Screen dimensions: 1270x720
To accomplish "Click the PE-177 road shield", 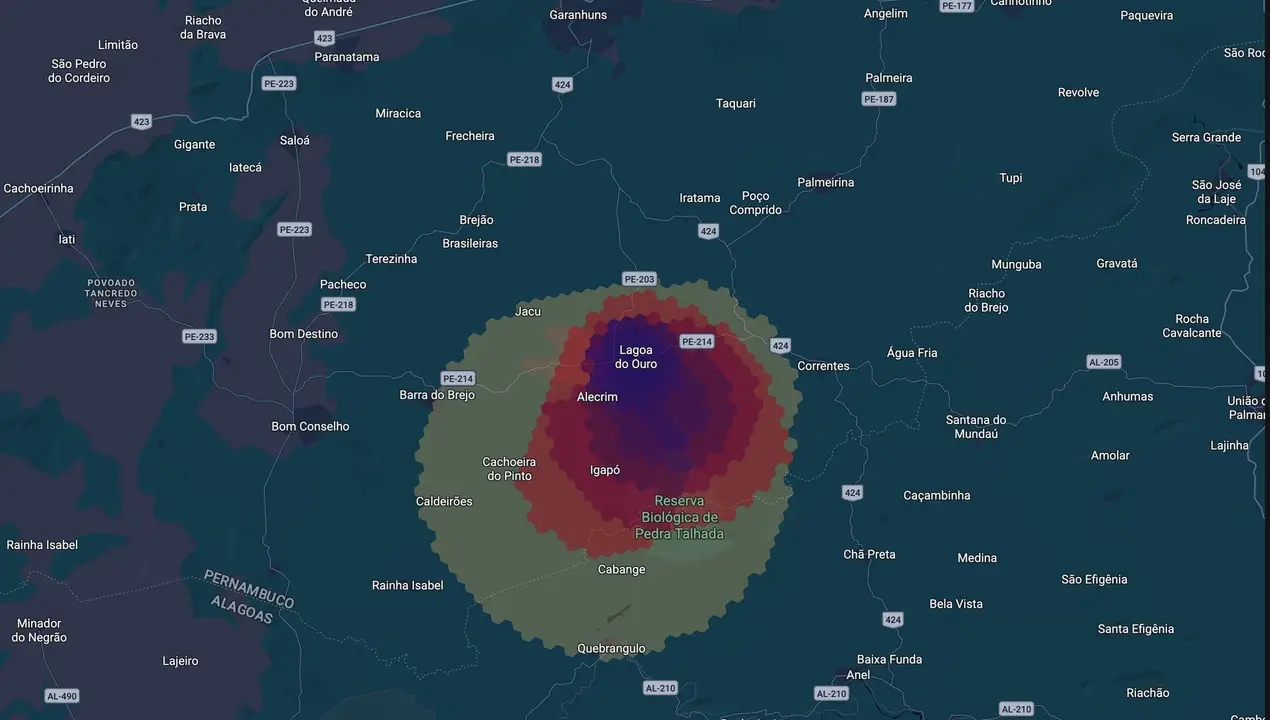I will (x=957, y=6).
